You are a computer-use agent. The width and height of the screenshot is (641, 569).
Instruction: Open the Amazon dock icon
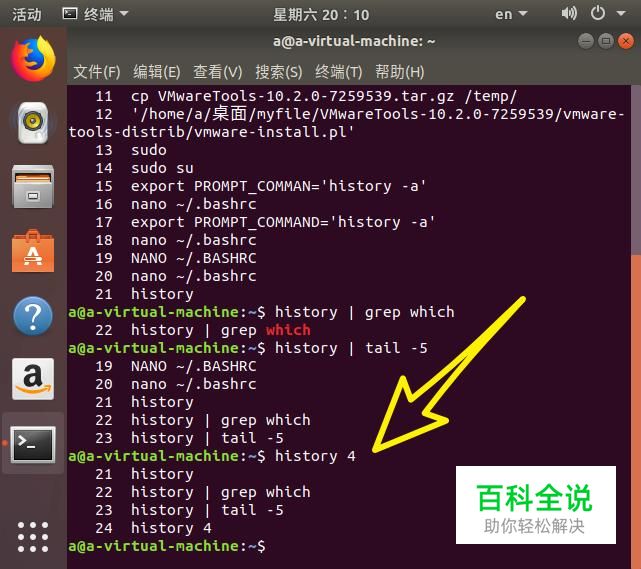(x=33, y=379)
